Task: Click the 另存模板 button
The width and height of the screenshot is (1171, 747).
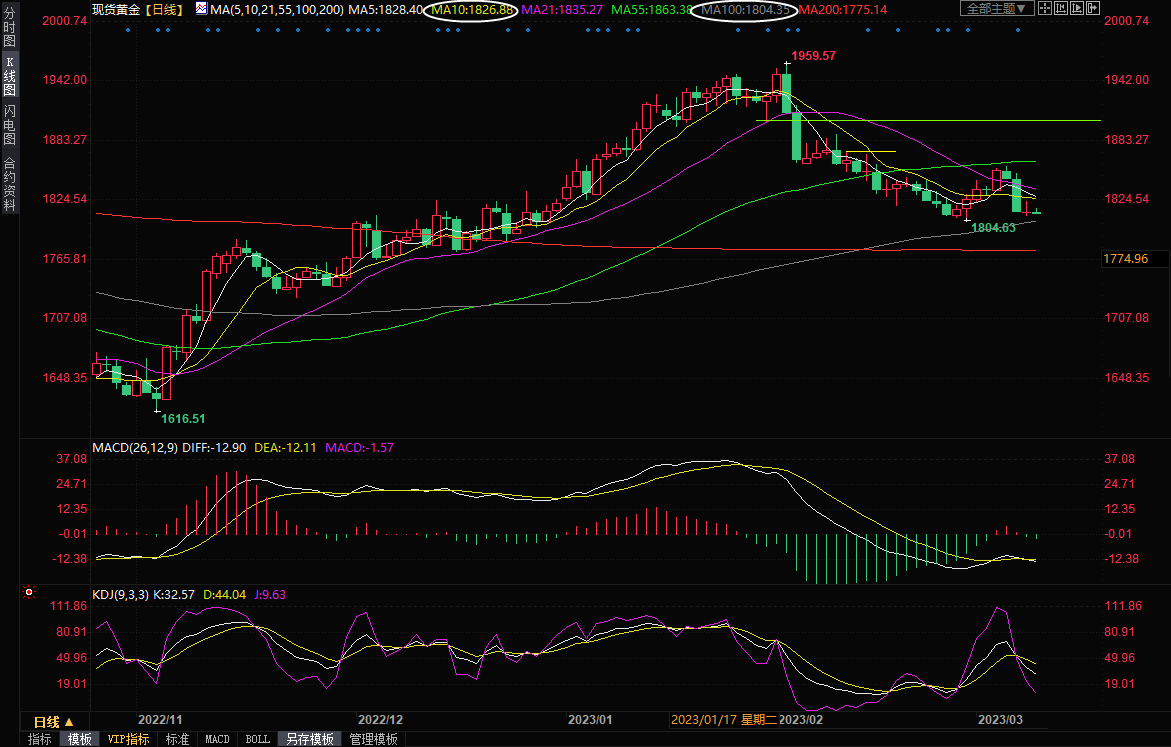Action: pos(309,739)
